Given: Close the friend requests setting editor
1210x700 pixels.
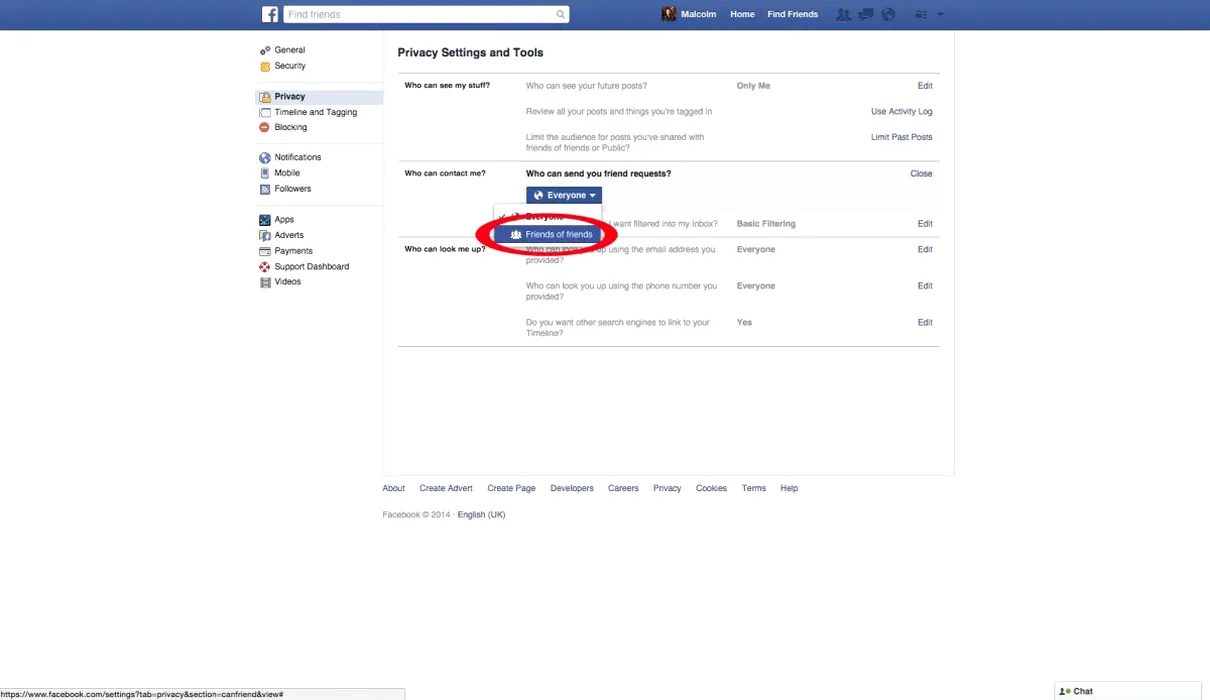Looking at the screenshot, I should (920, 174).
